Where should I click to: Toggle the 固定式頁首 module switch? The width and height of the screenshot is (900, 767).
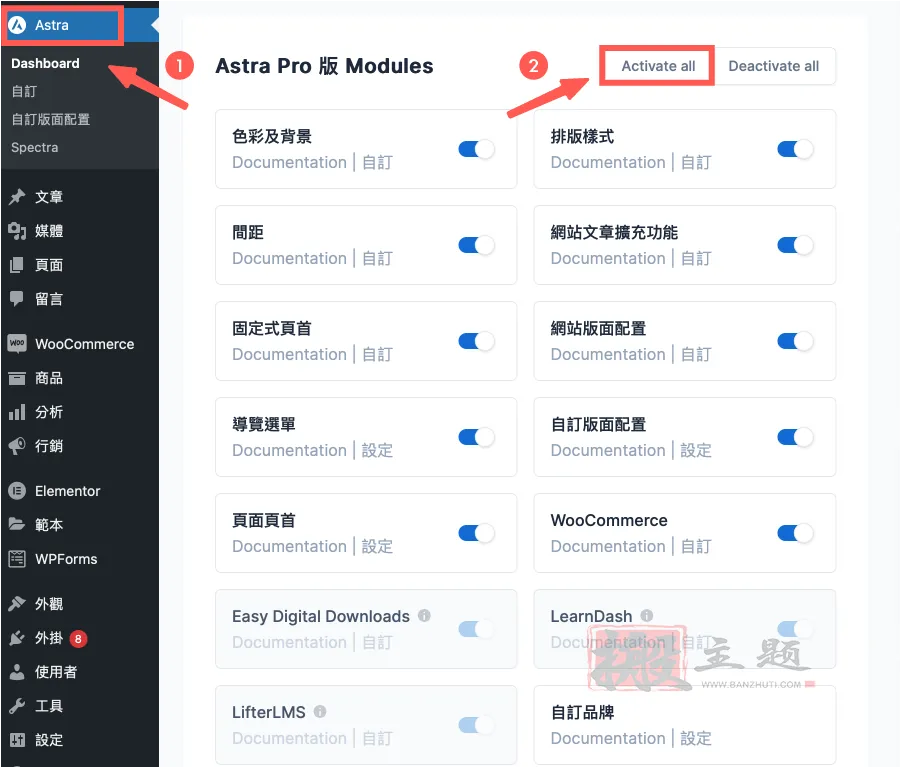(x=476, y=341)
